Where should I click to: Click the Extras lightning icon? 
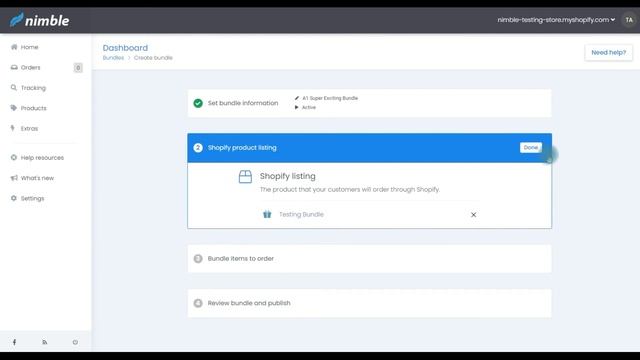click(13, 128)
